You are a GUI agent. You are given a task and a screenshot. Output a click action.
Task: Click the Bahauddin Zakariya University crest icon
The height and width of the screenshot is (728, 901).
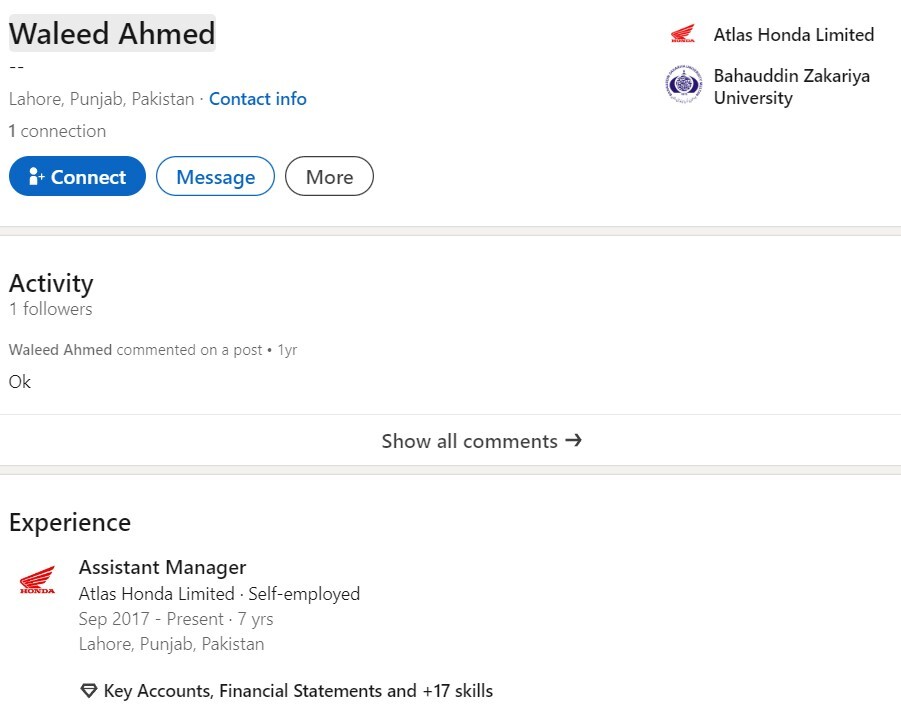pos(683,84)
